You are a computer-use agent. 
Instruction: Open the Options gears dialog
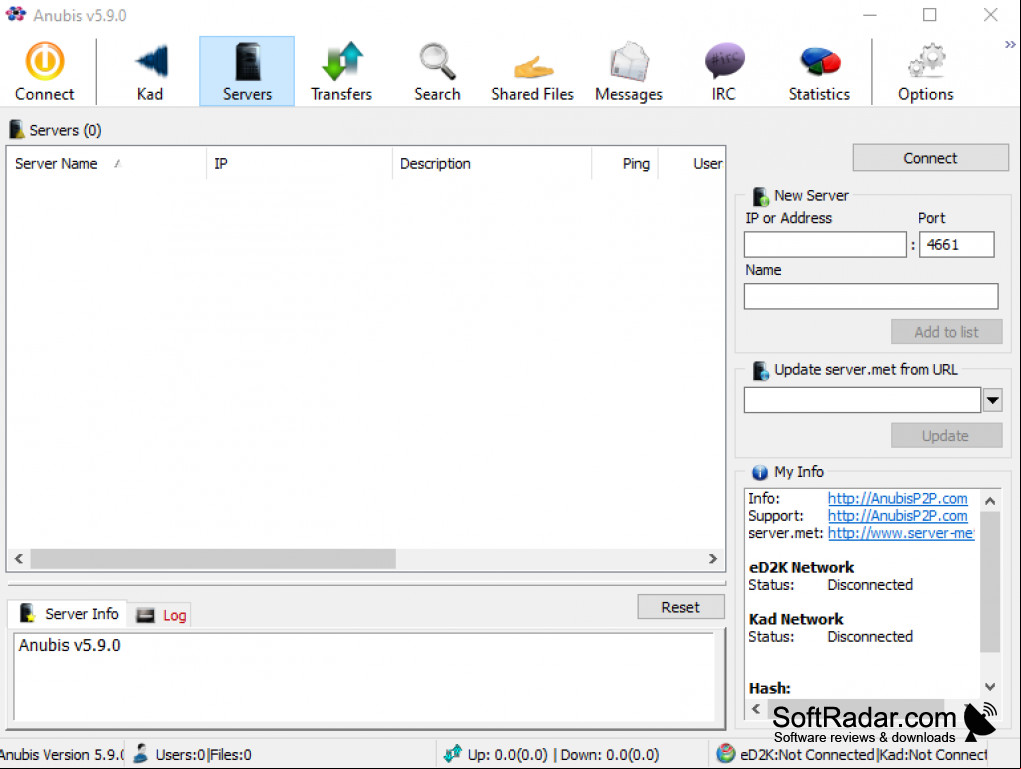(x=925, y=71)
